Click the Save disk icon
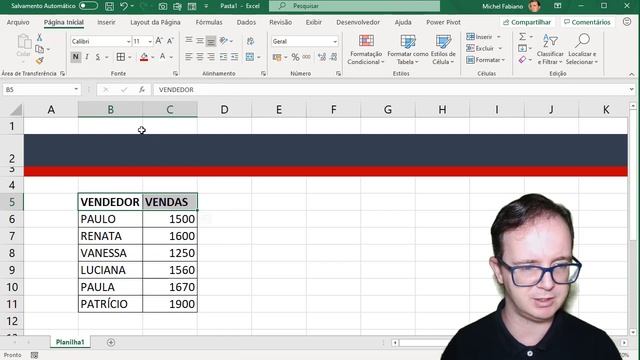Image resolution: width=640 pixels, height=360 pixels. [109, 6]
